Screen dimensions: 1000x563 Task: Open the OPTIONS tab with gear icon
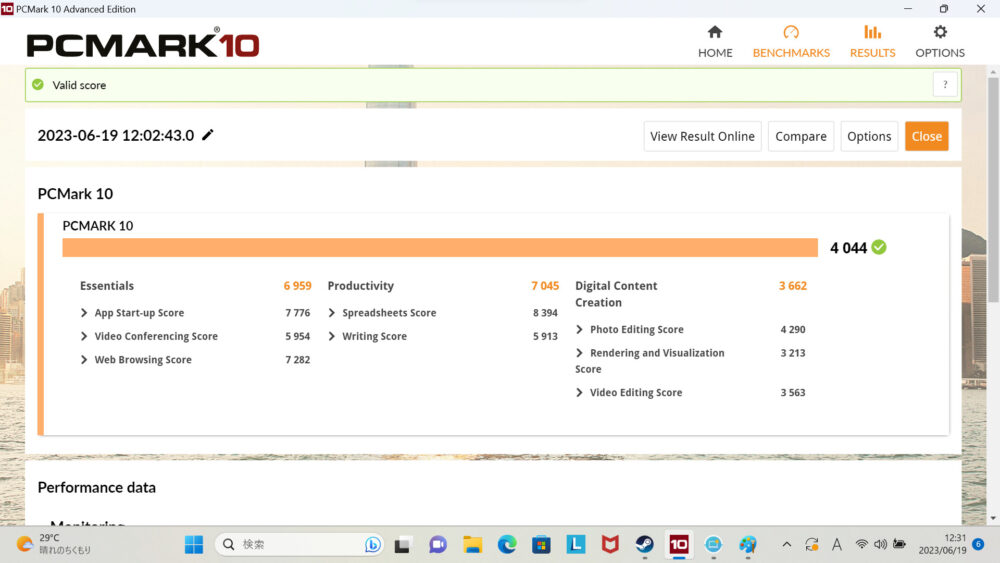tap(940, 42)
